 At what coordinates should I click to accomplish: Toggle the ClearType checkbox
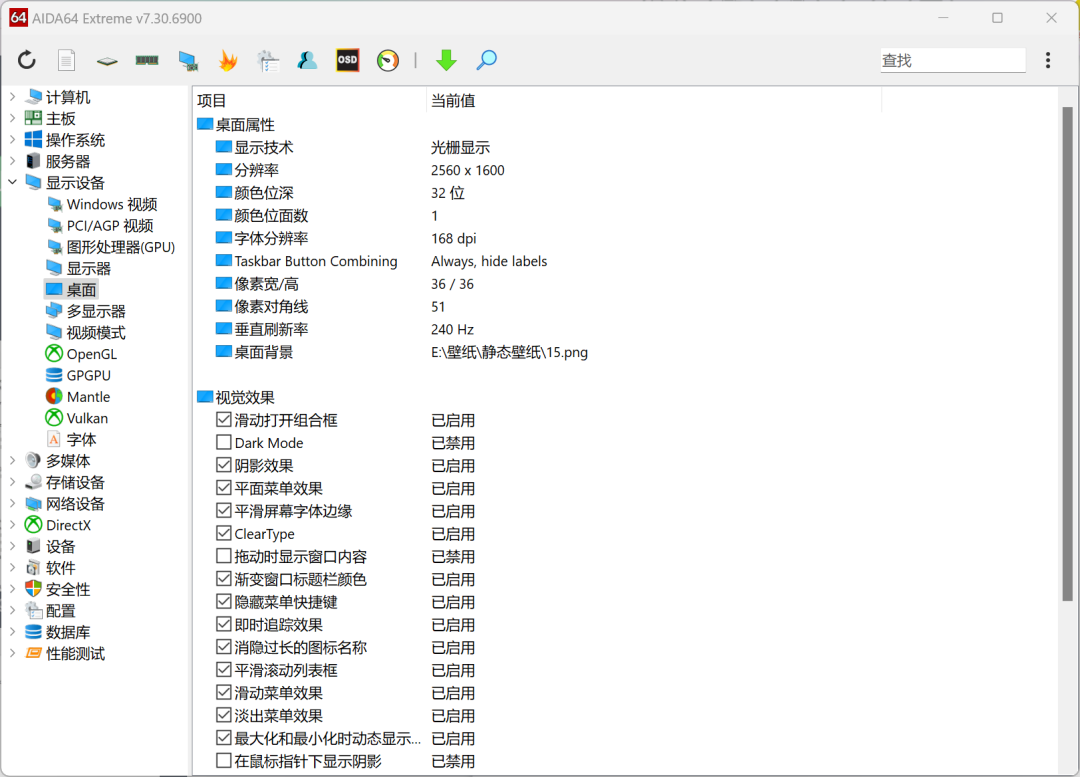point(223,533)
